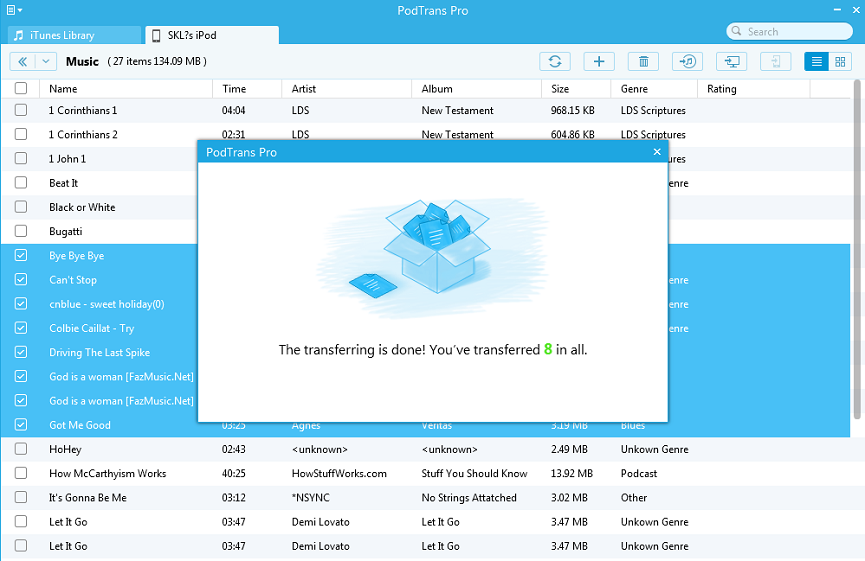
Task: Click the transfer to iTunes icon
Action: (687, 62)
